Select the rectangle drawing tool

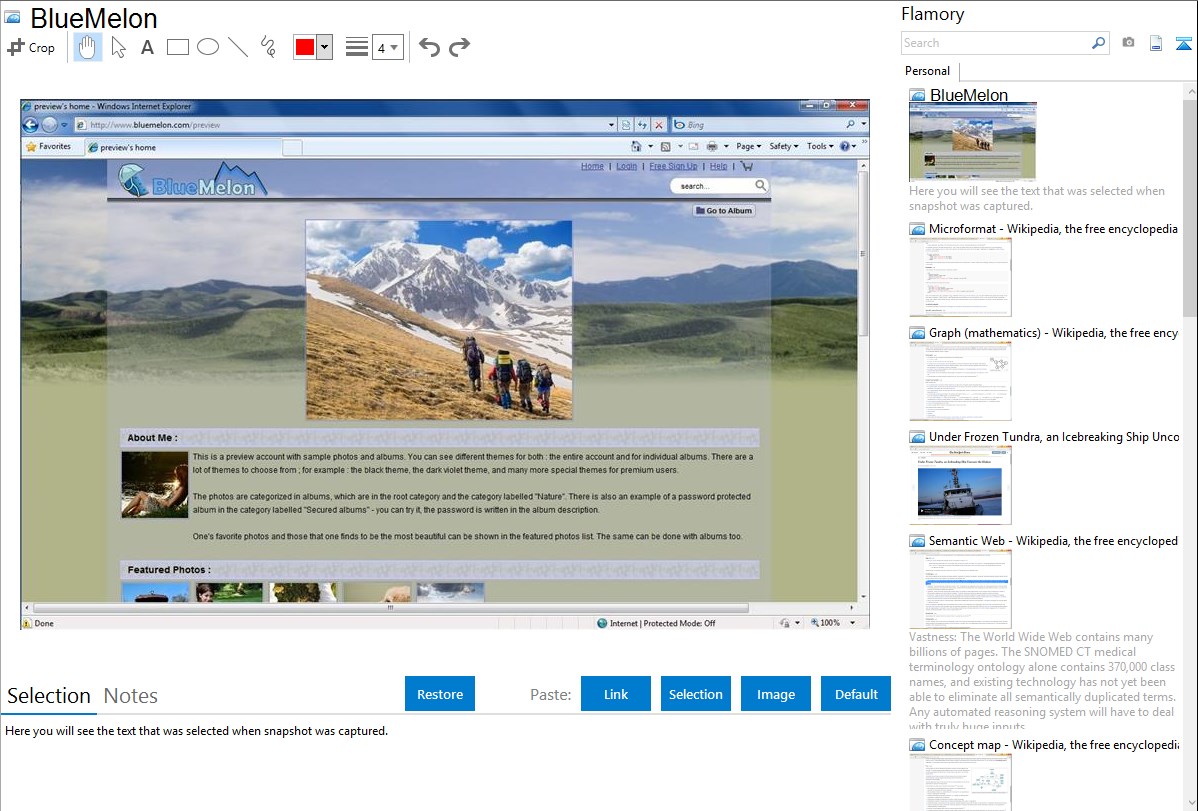pos(177,47)
